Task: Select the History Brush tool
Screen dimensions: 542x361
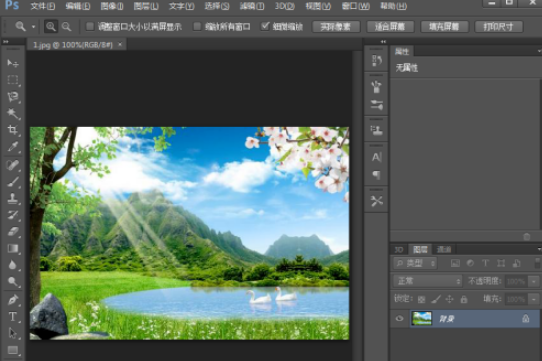Action: [x=13, y=215]
